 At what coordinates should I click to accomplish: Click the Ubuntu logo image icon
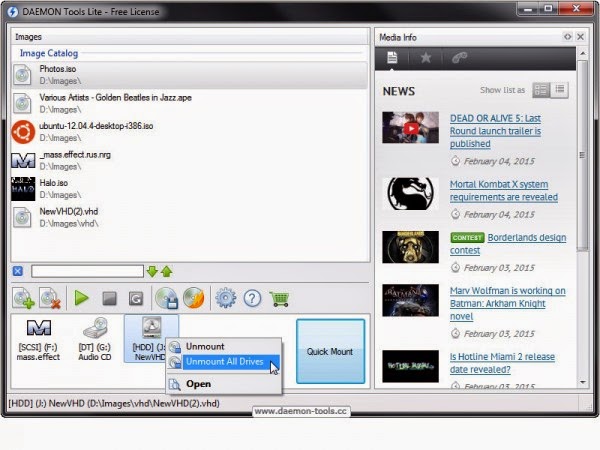click(x=23, y=132)
